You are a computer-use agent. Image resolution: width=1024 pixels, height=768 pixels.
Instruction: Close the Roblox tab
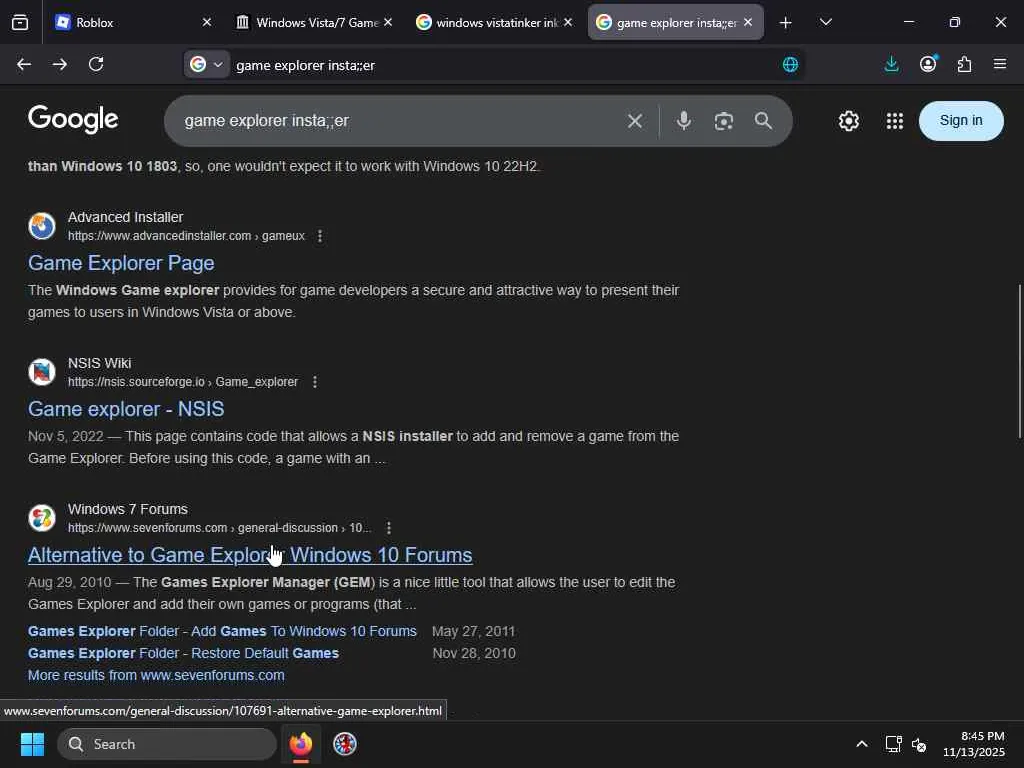[x=207, y=22]
